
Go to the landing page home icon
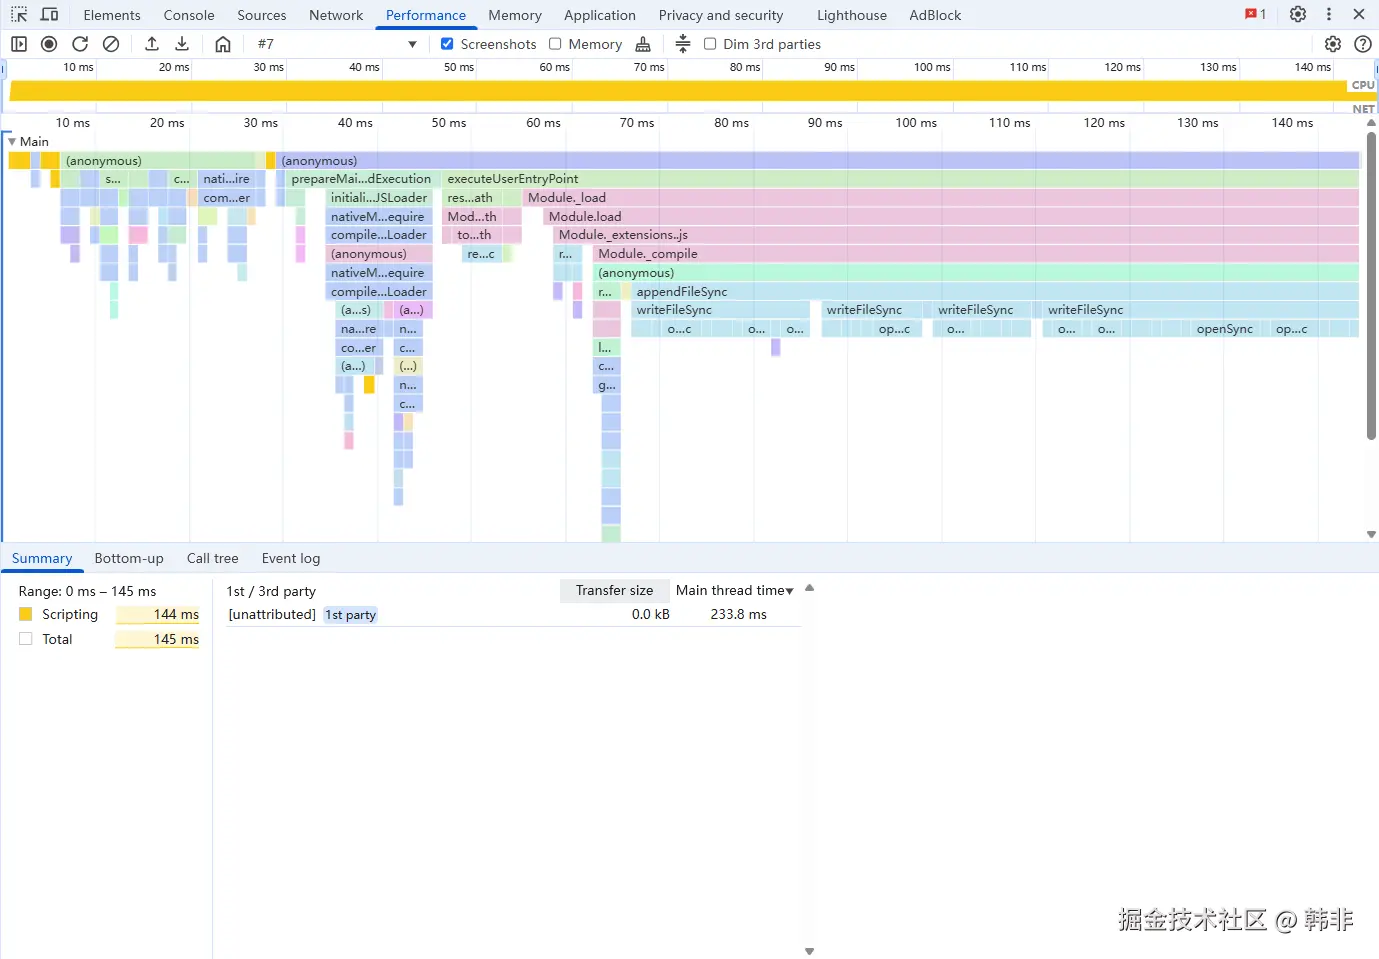[x=223, y=44]
